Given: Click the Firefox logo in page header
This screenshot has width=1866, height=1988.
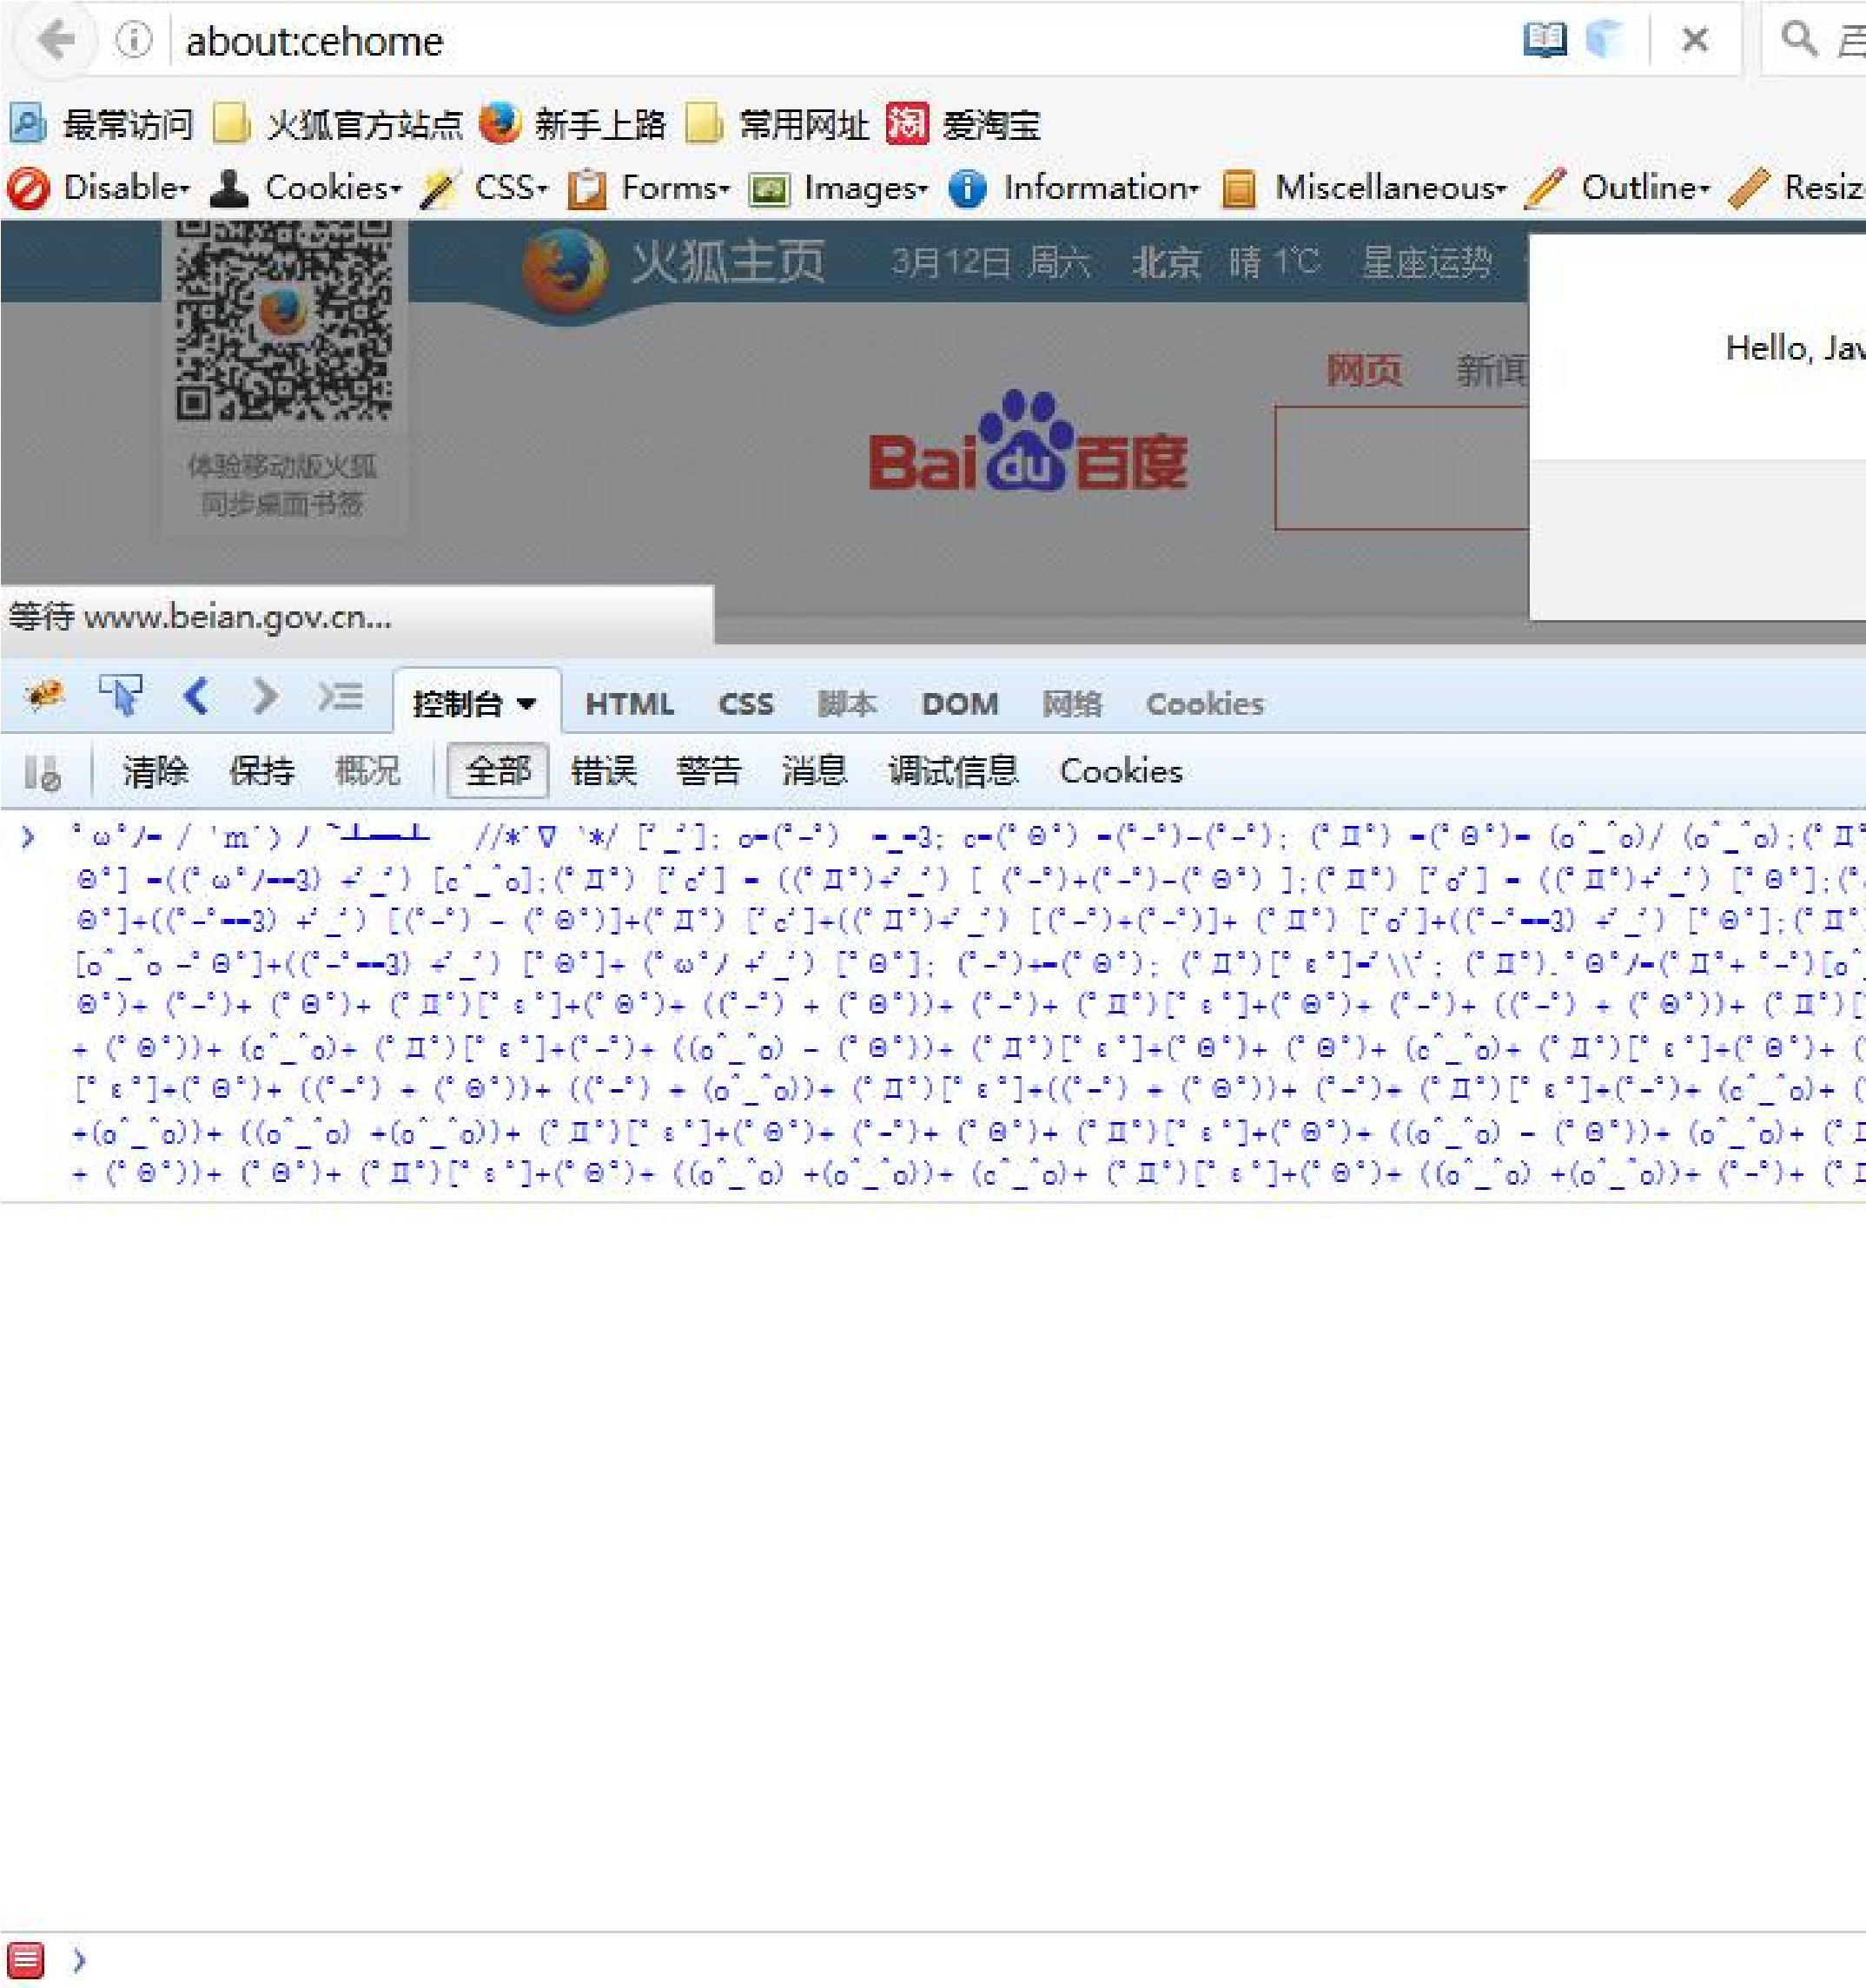Looking at the screenshot, I should point(565,270).
